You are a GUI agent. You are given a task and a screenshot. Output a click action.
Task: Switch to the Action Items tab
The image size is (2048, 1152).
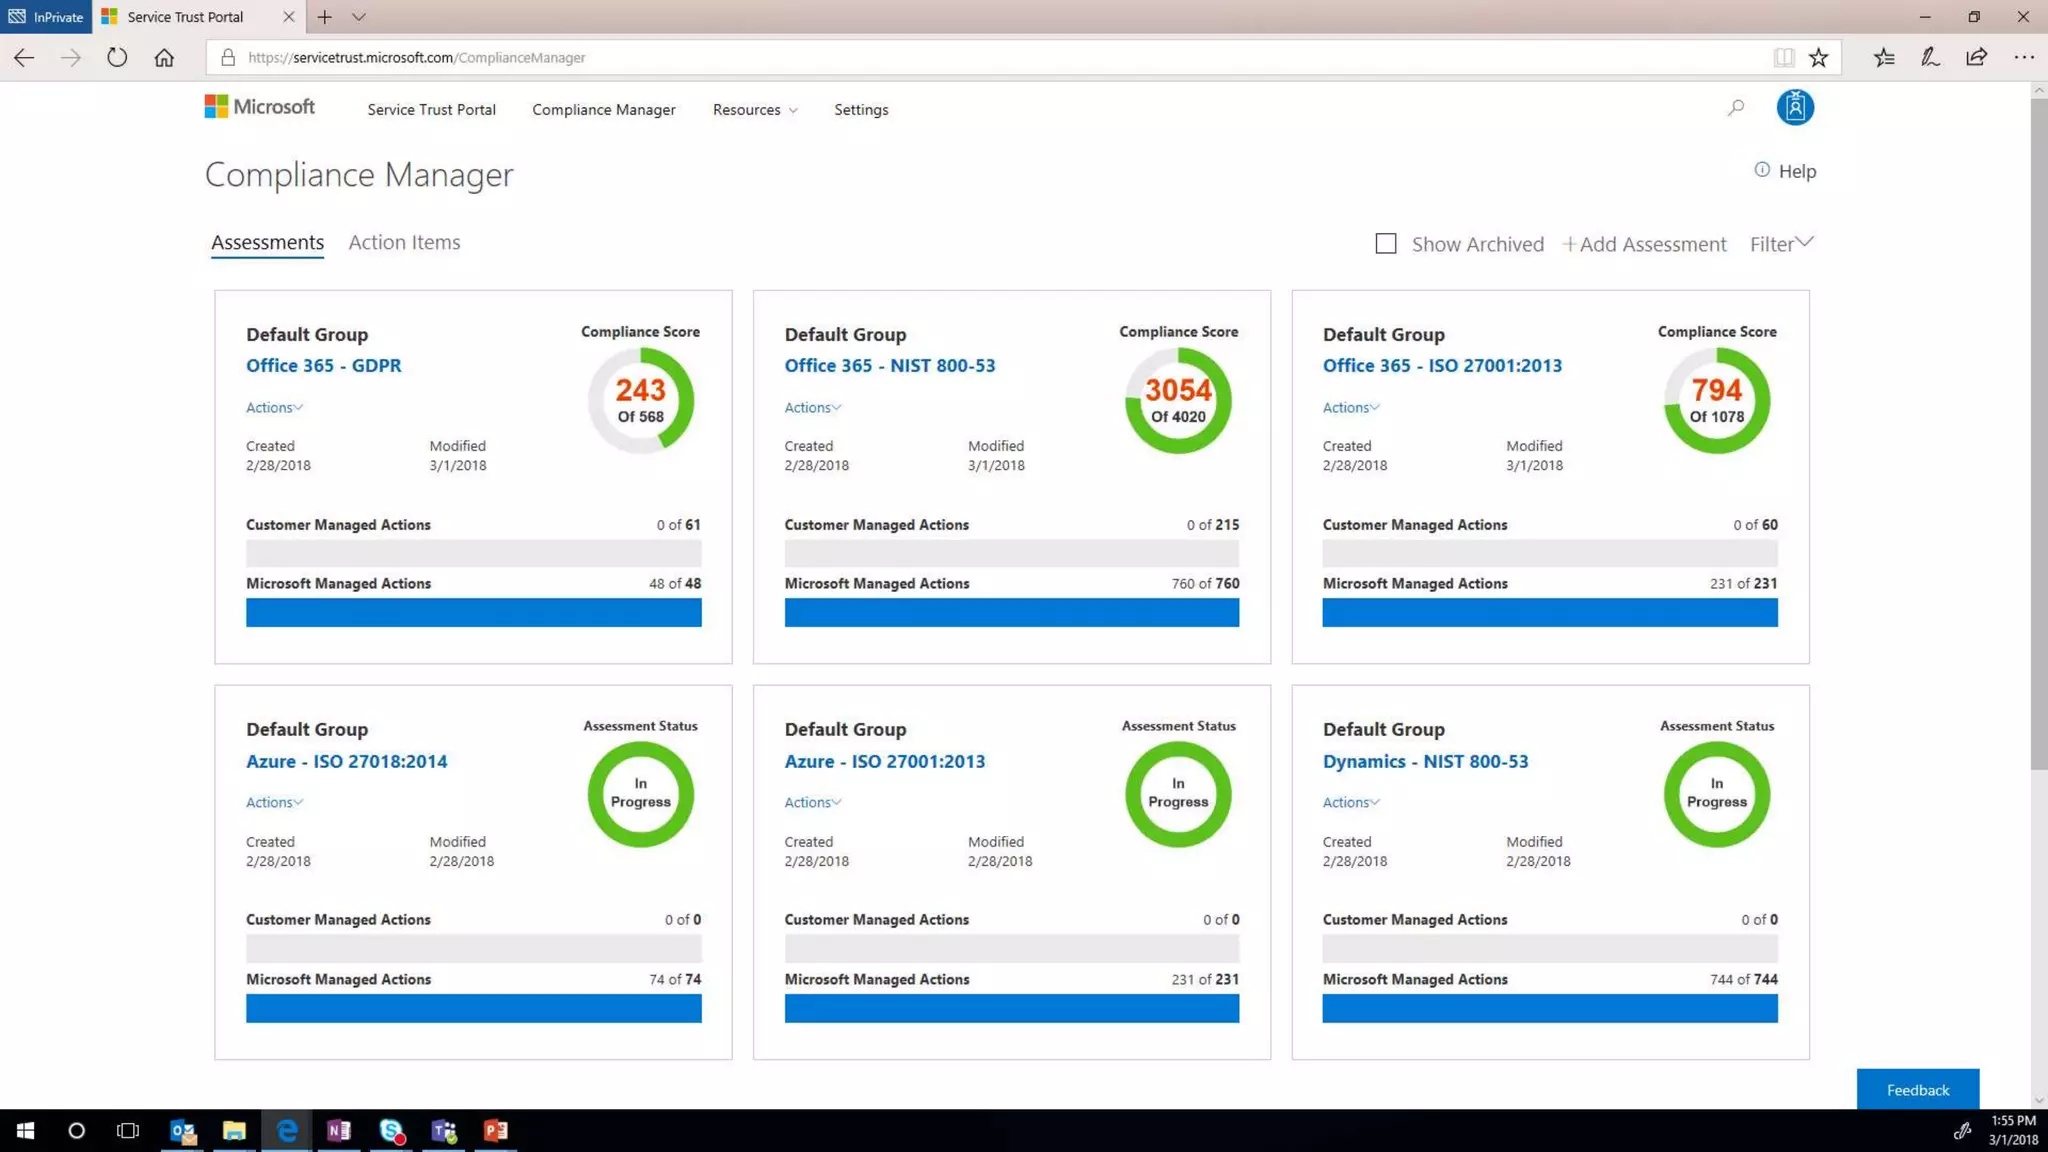(404, 242)
